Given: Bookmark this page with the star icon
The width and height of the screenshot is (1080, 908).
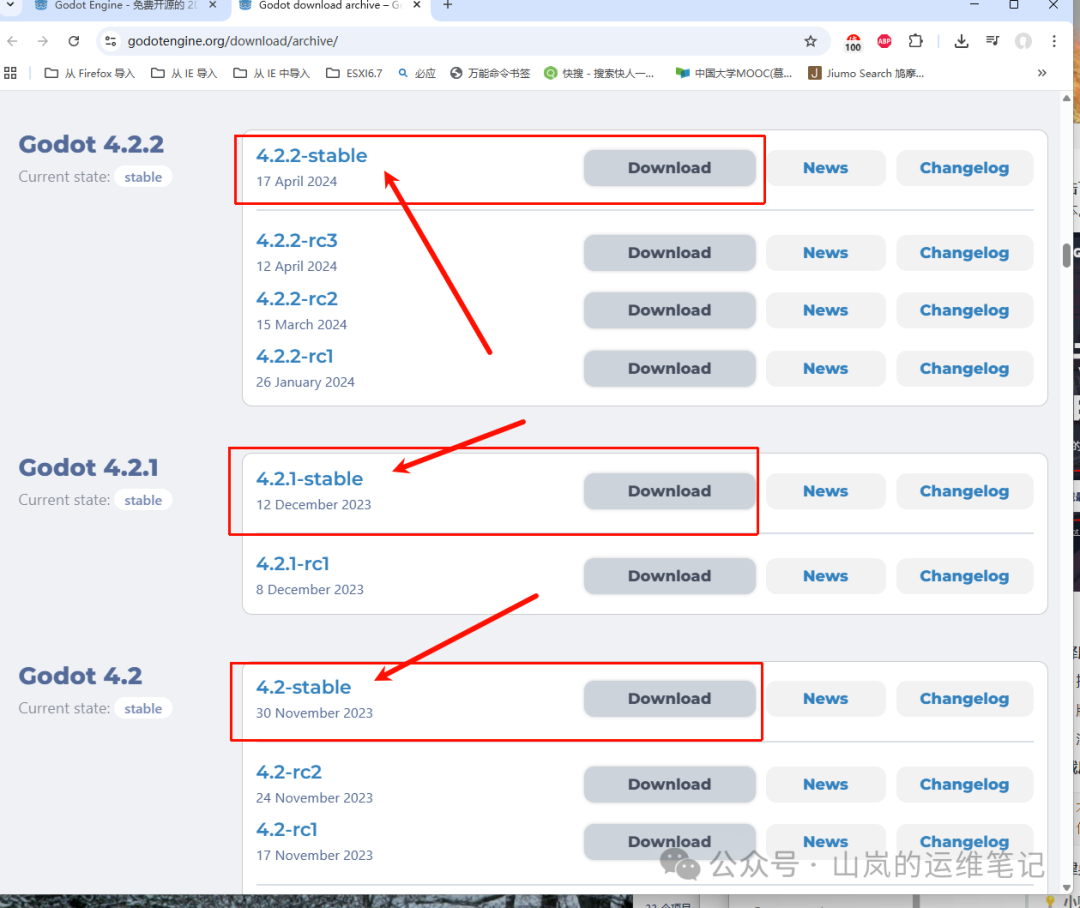Looking at the screenshot, I should [x=811, y=41].
